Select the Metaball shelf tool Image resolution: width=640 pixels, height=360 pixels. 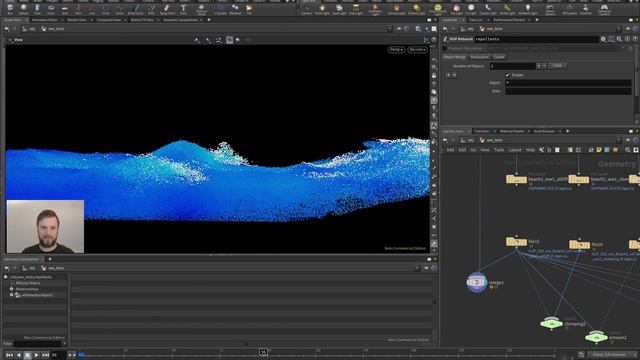coord(235,9)
